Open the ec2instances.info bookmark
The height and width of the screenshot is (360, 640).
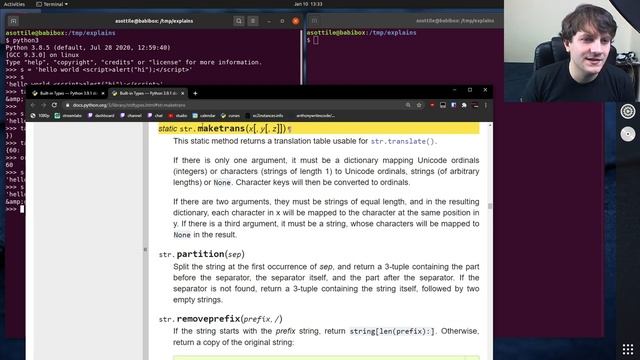(264, 116)
